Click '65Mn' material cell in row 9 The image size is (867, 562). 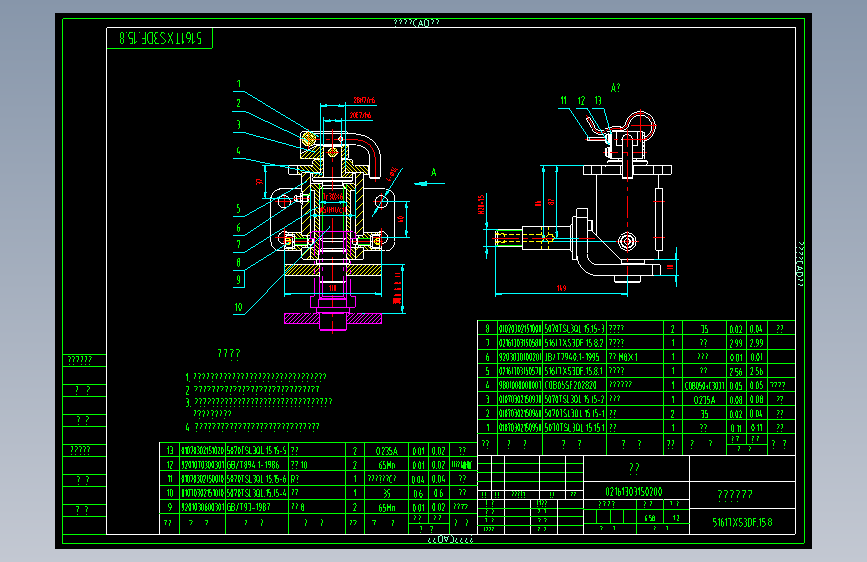click(x=387, y=507)
